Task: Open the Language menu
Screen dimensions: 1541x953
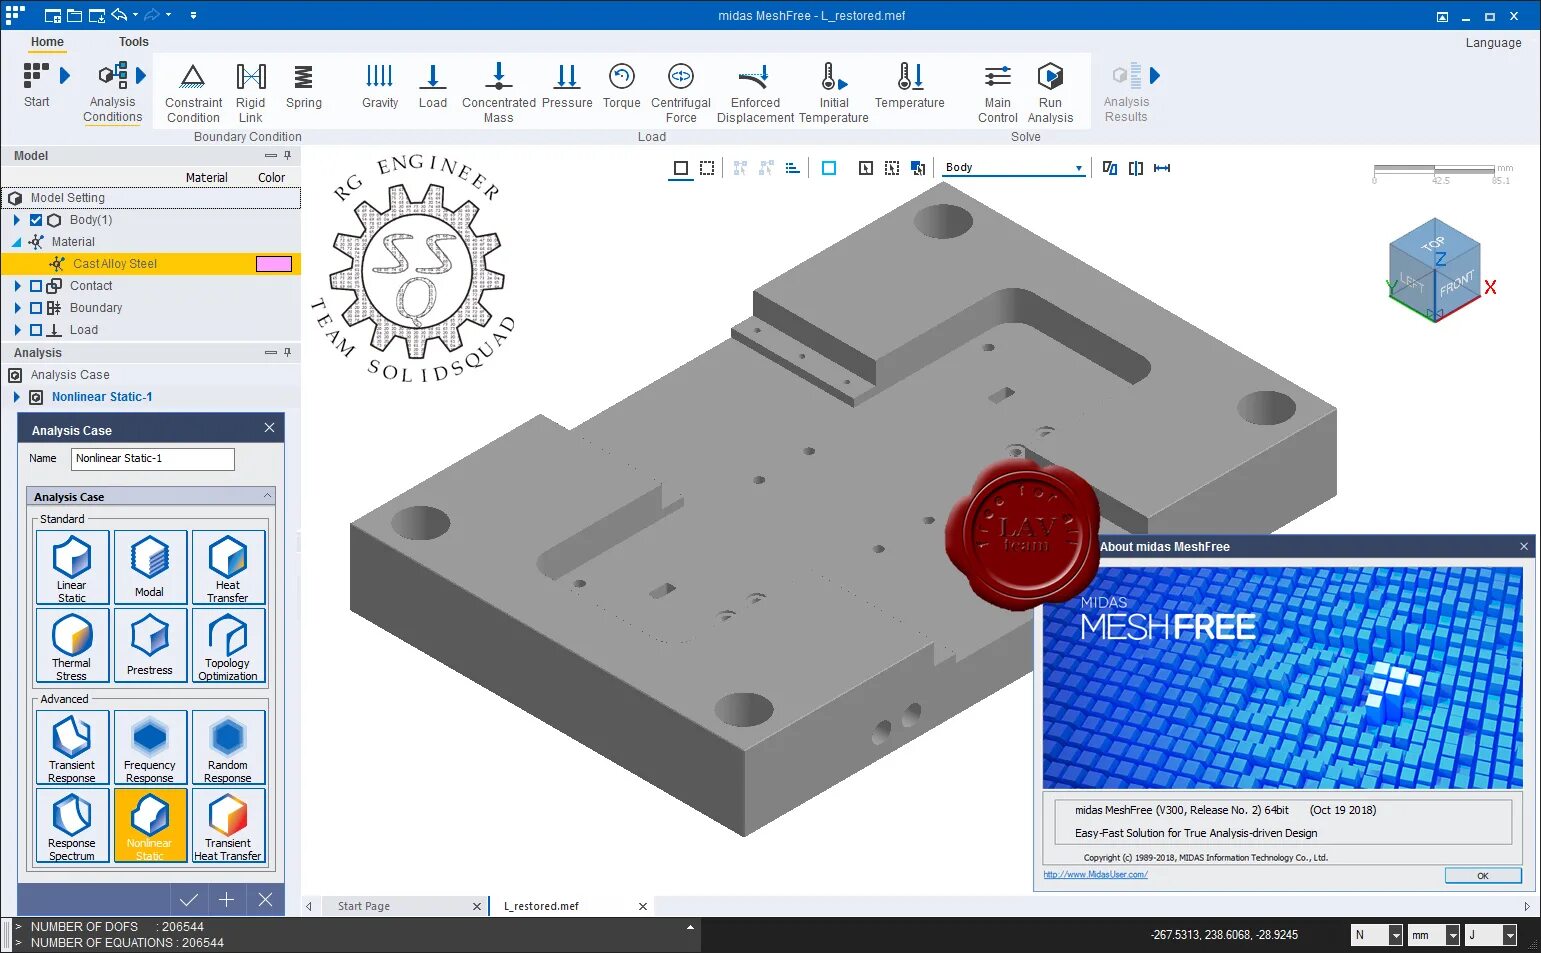Action: [1493, 43]
